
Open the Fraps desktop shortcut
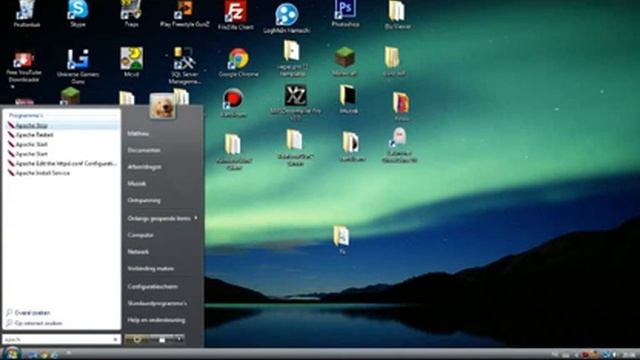tap(131, 13)
